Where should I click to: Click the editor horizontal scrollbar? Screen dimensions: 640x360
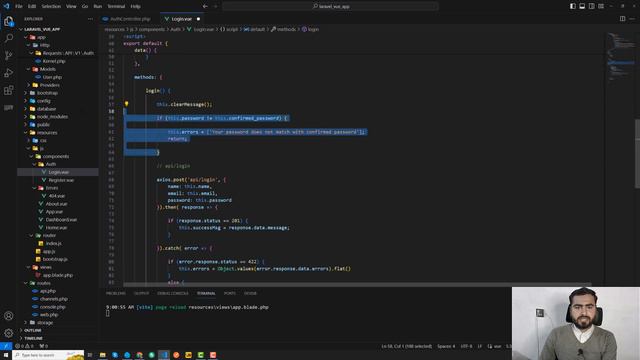point(357,284)
